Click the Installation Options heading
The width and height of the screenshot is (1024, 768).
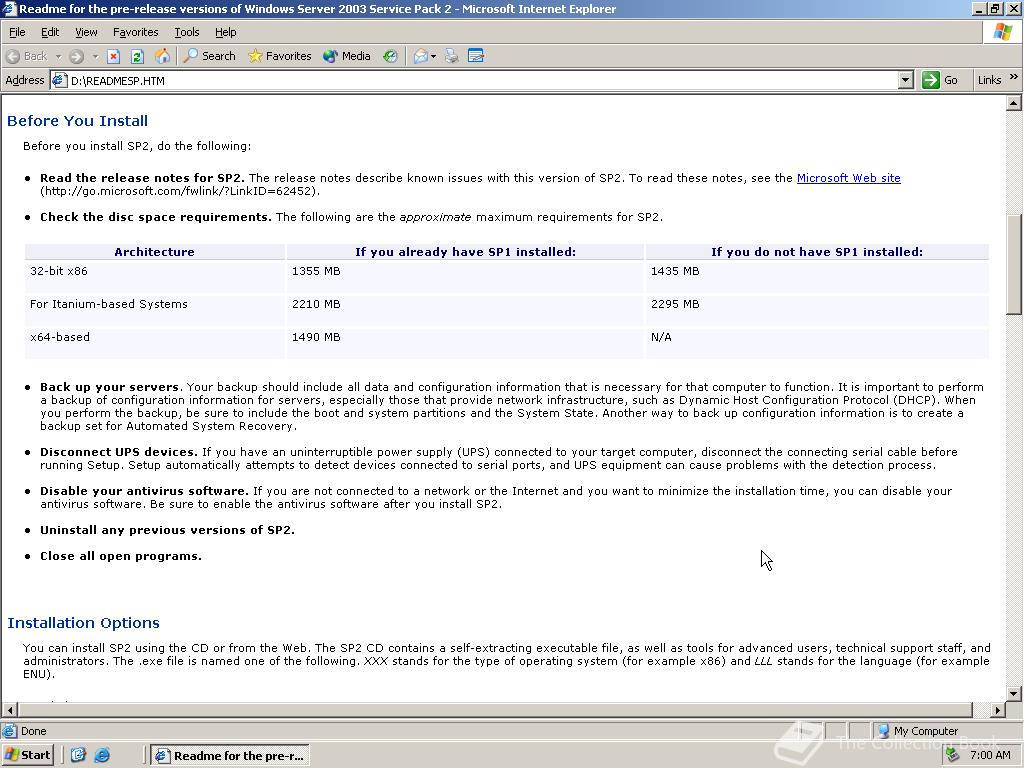pos(84,623)
